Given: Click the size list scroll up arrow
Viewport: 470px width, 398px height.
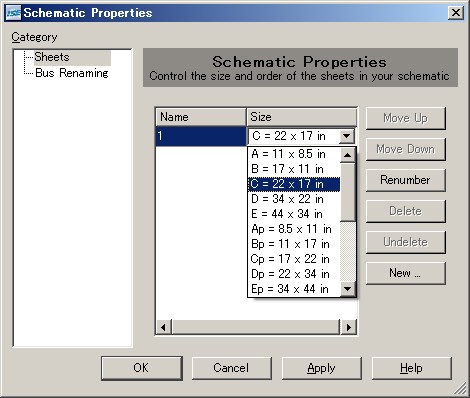Looking at the screenshot, I should click(348, 155).
